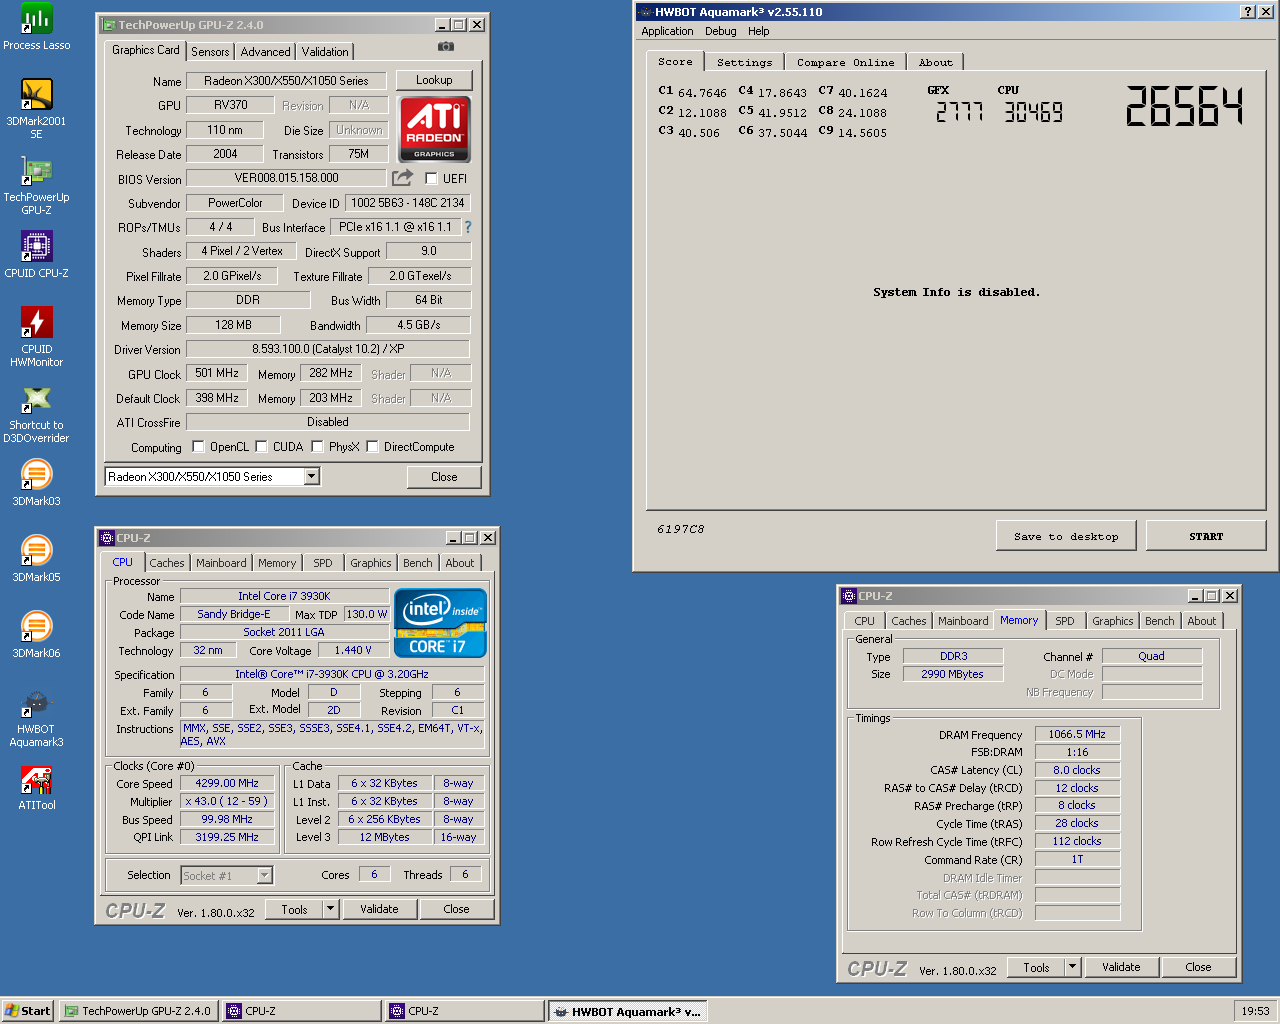Click the DRAM Frequency value 1066.5 MHz
The image size is (1280, 1024).
(x=1077, y=734)
